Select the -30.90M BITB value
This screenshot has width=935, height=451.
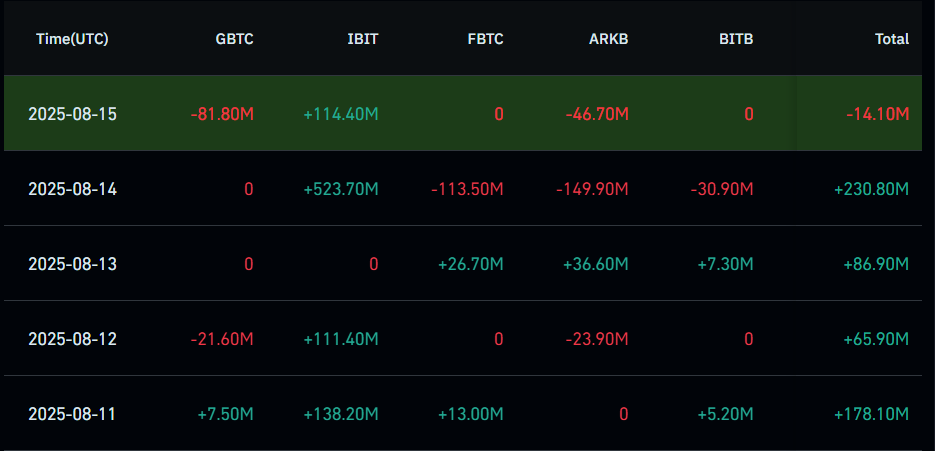(x=722, y=189)
